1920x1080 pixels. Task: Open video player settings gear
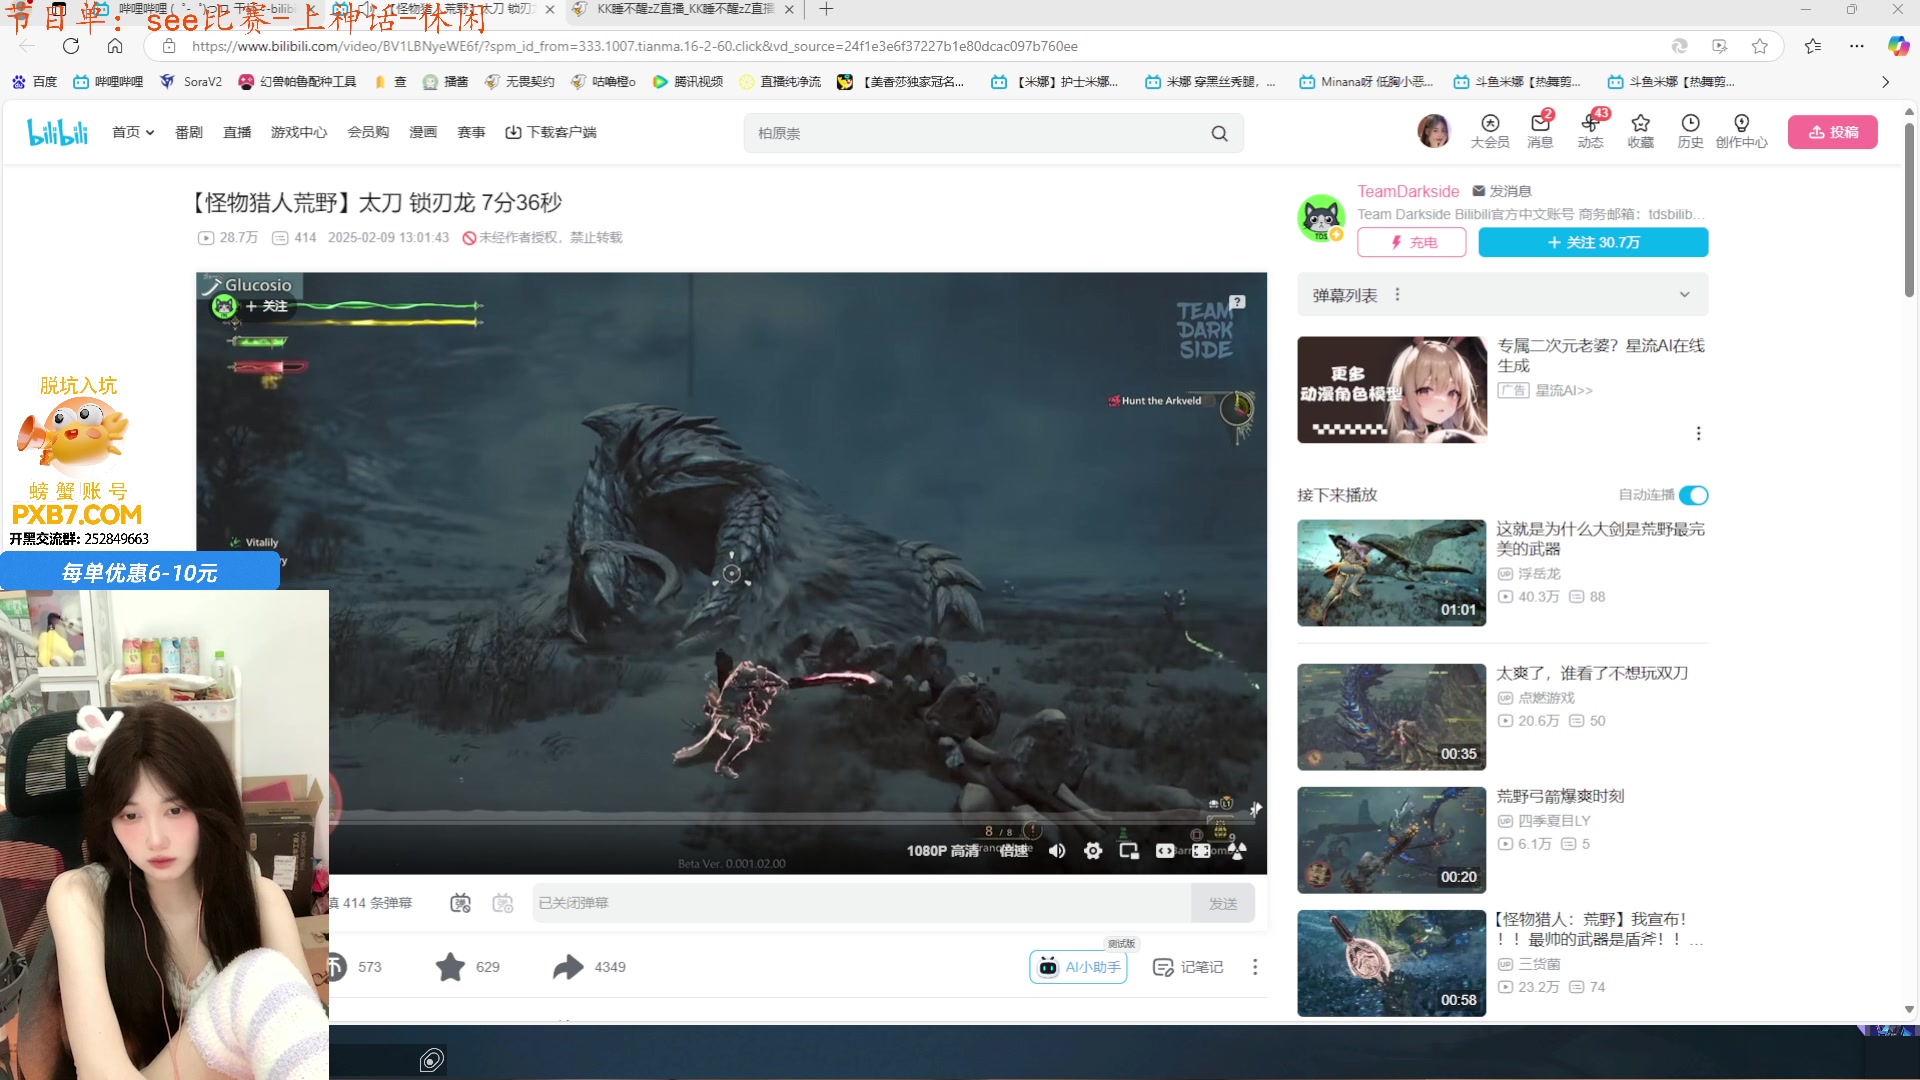(x=1093, y=851)
